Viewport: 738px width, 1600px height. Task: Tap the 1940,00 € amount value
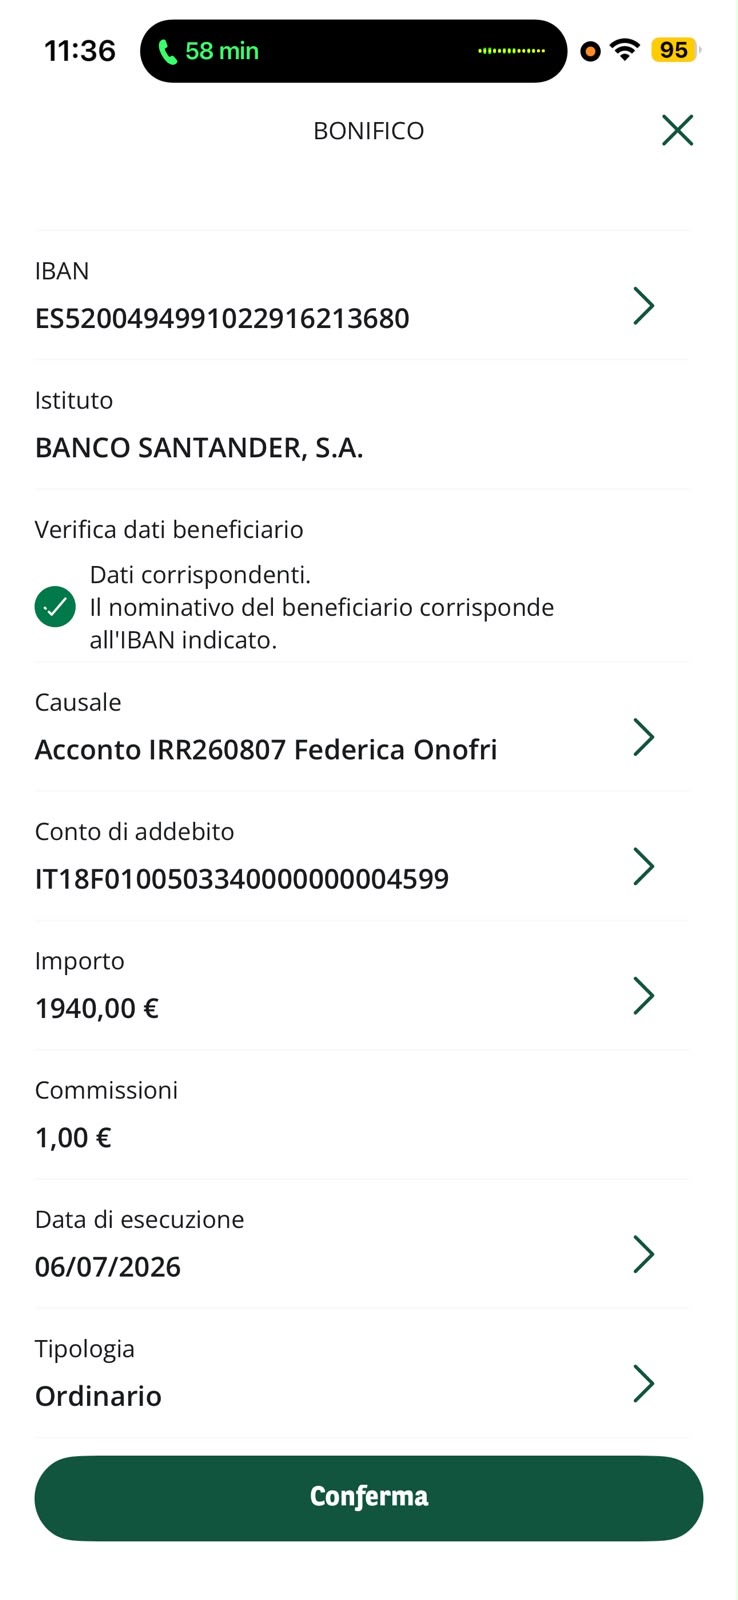[97, 1008]
